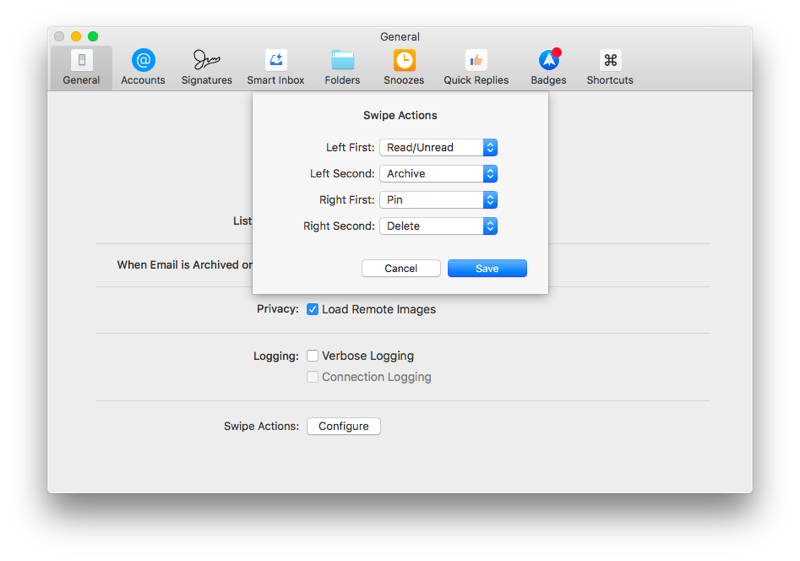800x561 pixels.
Task: Open the Left Second Archive dropdown
Action: (x=438, y=173)
